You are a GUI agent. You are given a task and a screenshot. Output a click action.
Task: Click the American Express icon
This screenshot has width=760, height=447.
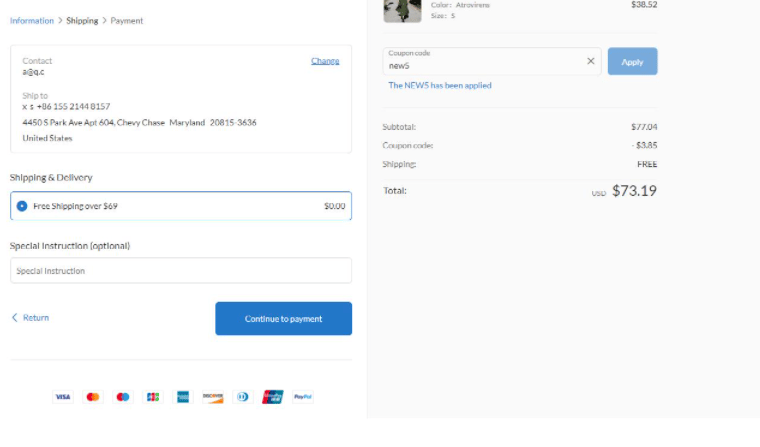tap(183, 397)
